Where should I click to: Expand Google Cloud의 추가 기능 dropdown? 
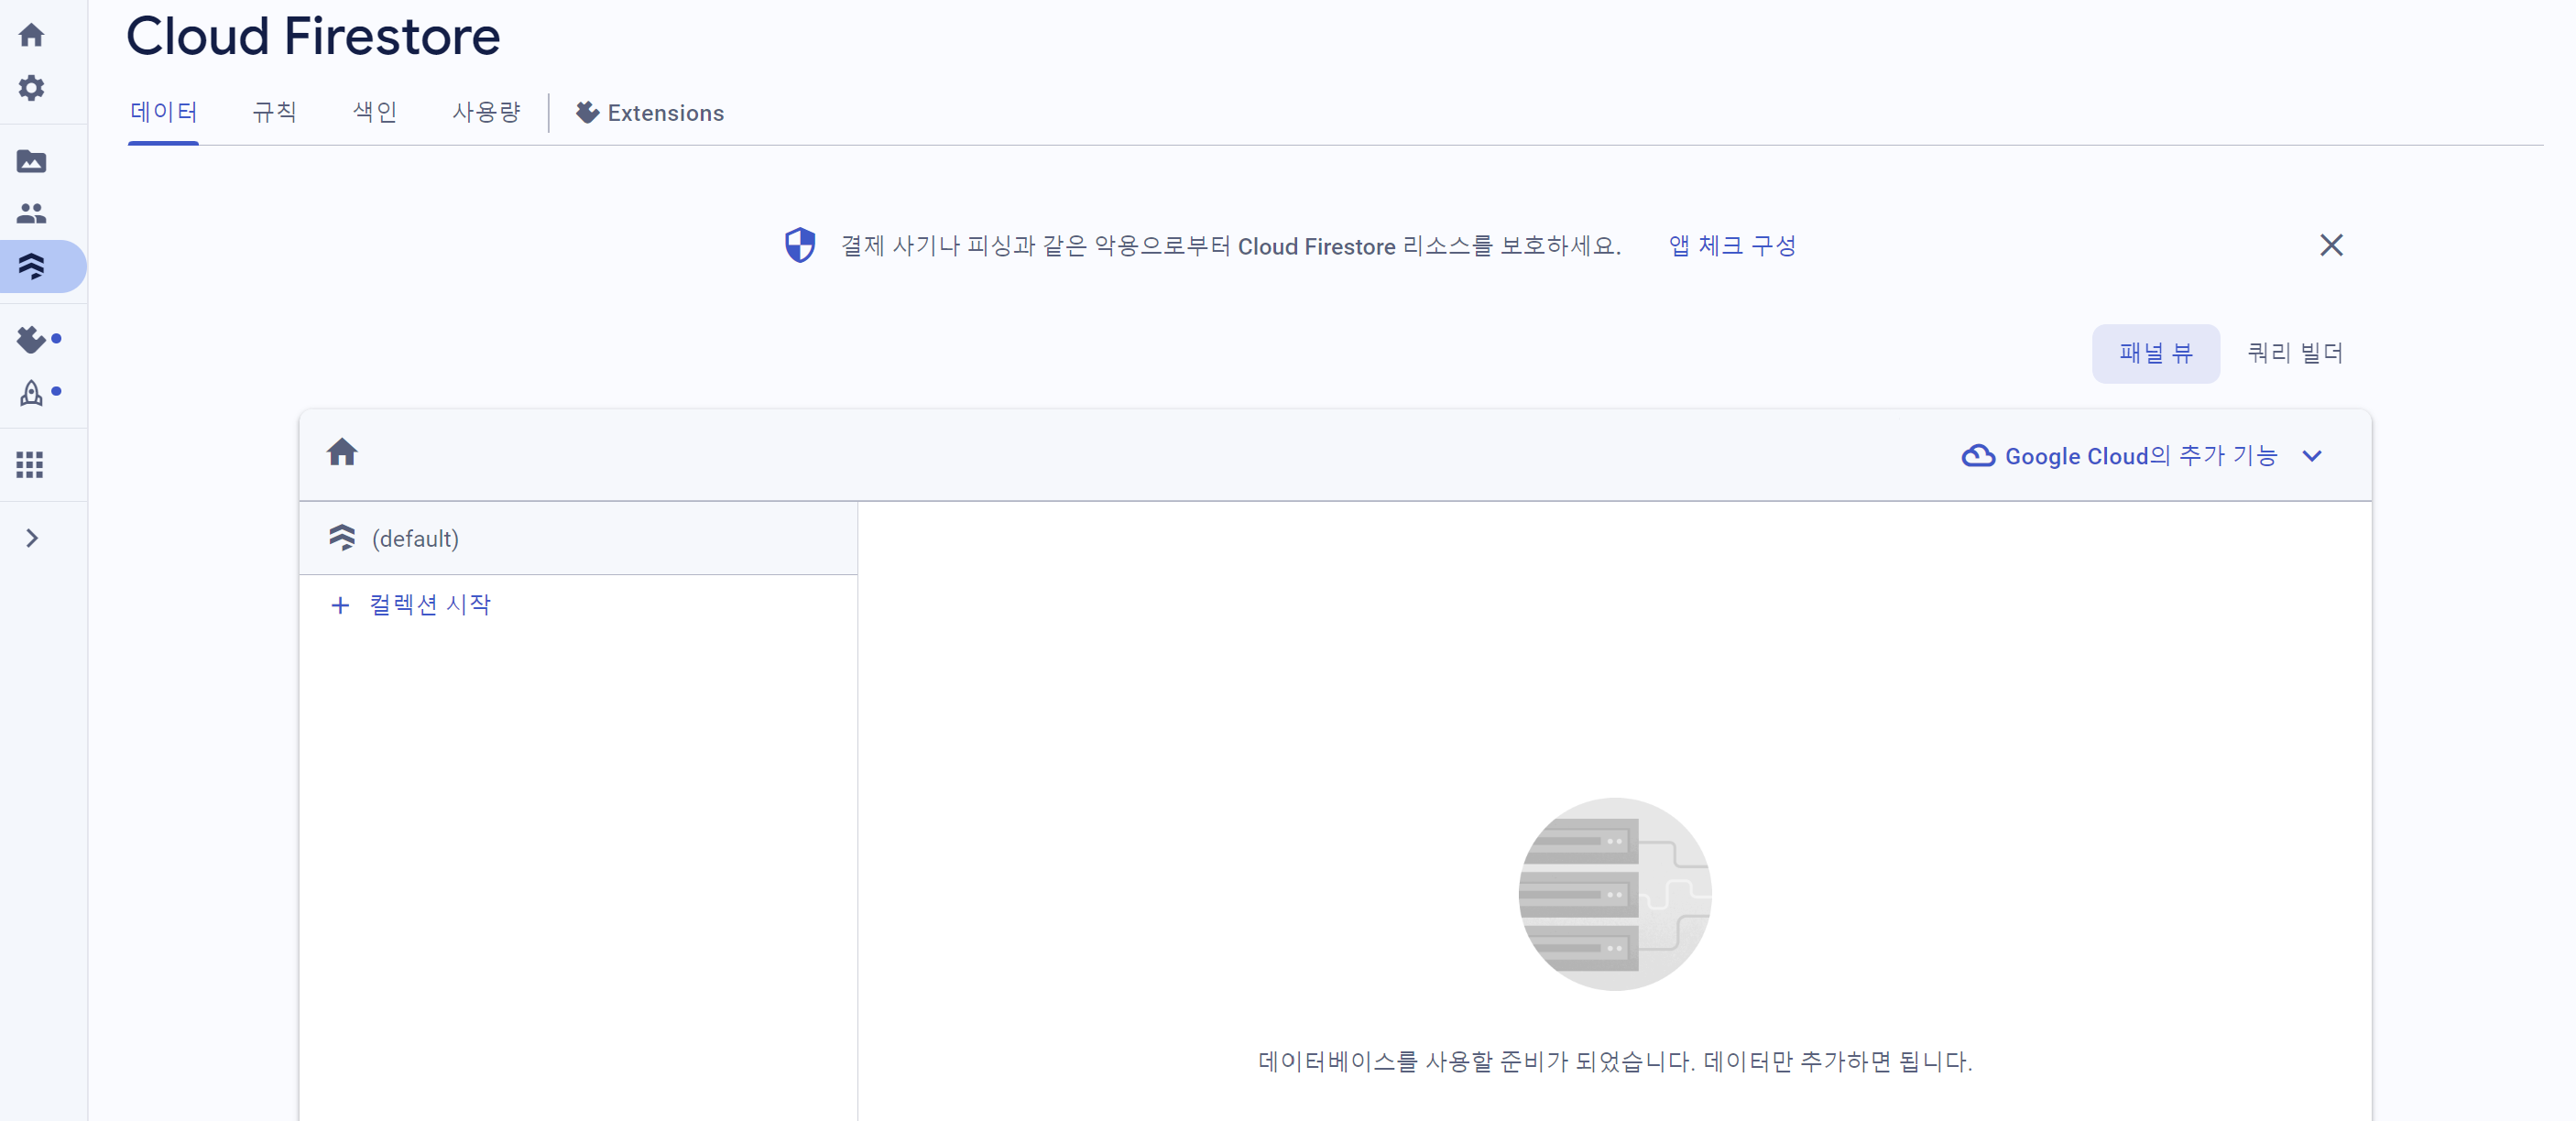point(2141,456)
